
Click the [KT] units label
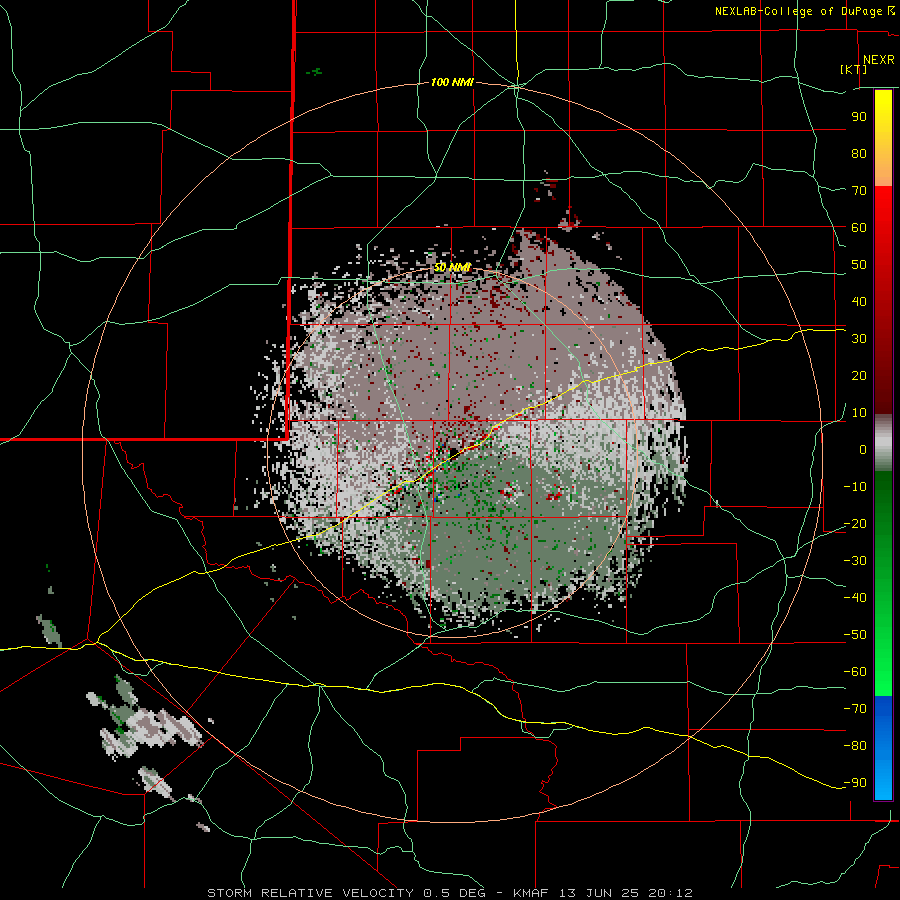(854, 69)
